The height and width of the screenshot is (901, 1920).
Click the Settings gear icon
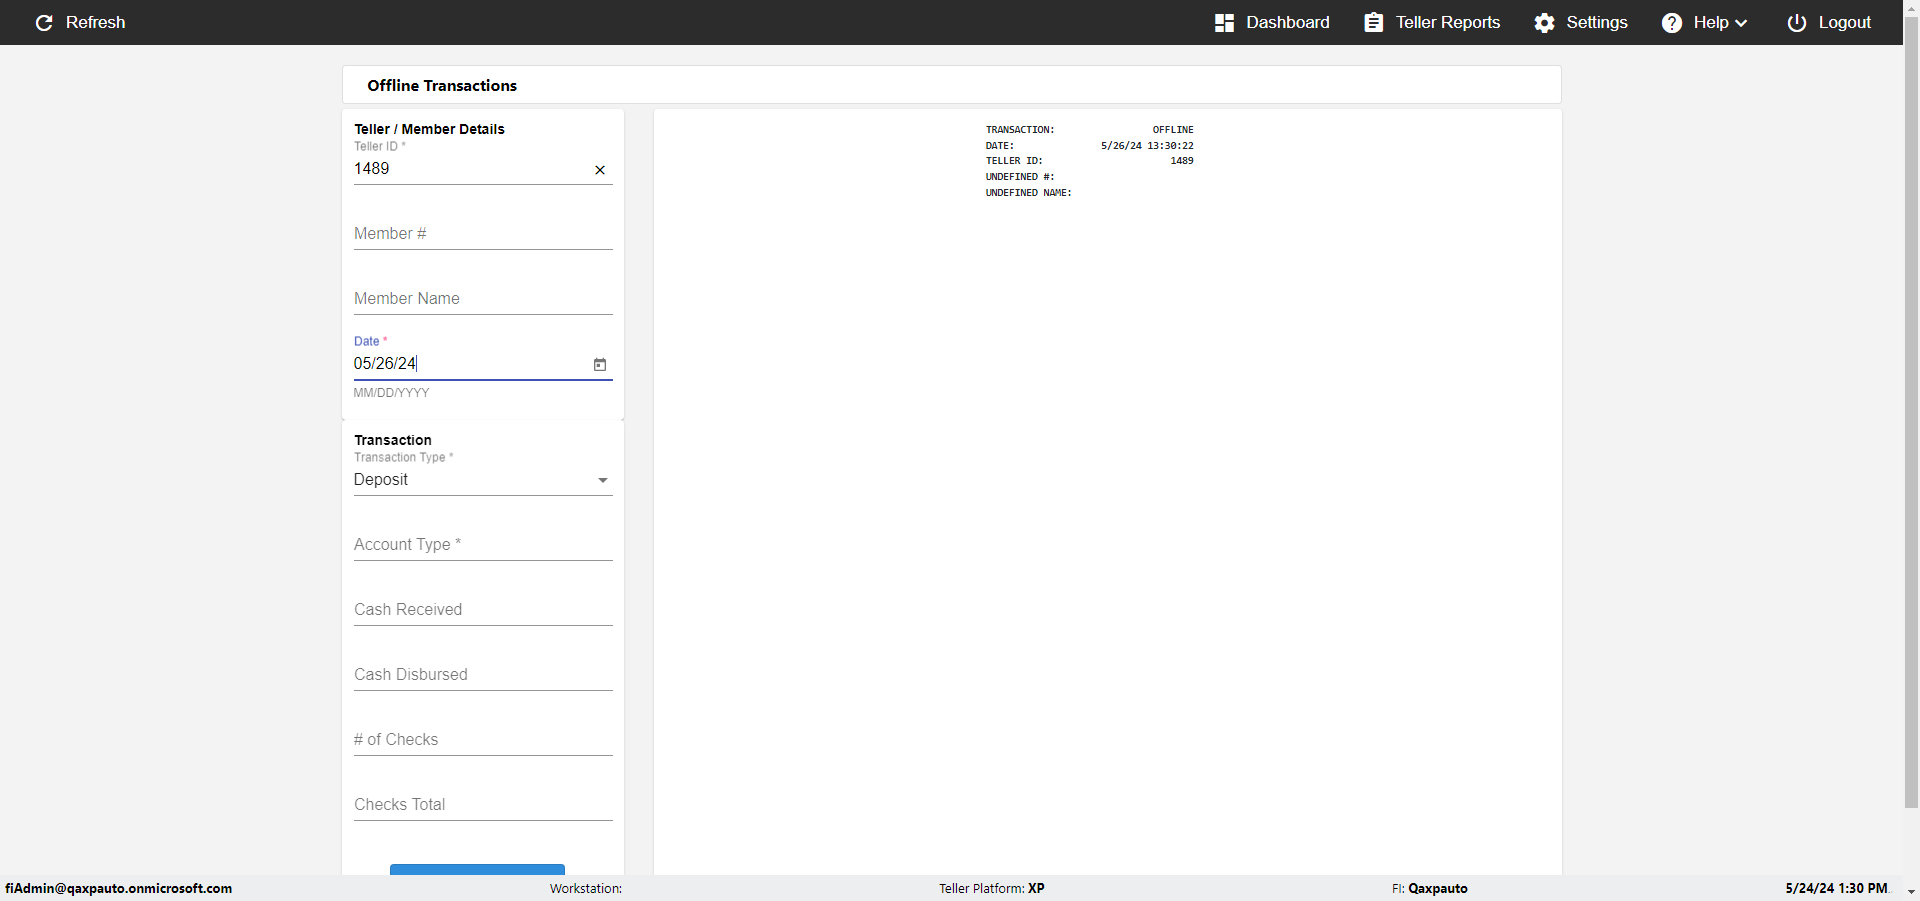[1545, 22]
